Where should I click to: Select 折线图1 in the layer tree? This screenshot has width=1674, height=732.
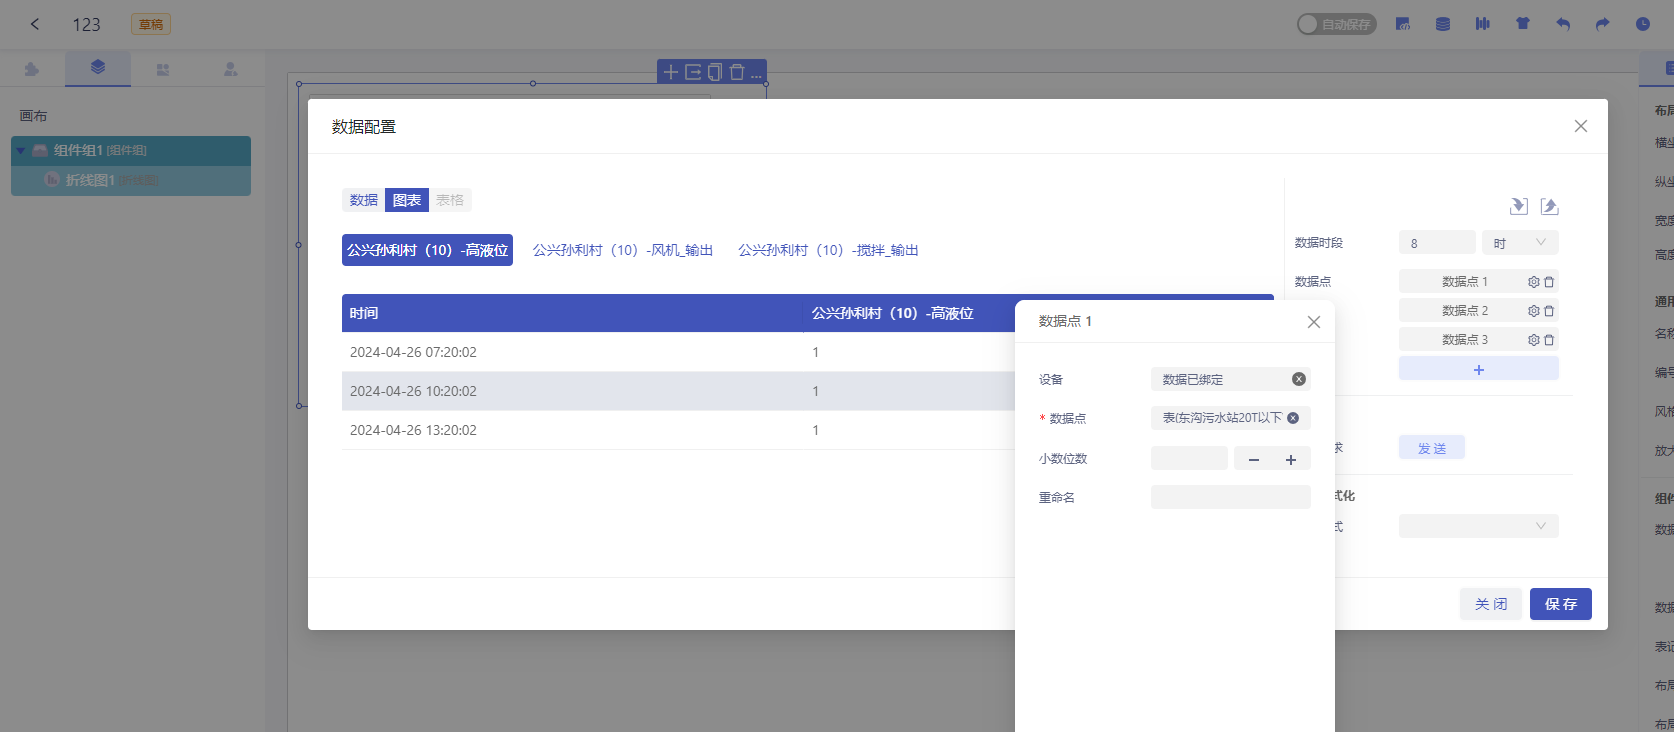click(x=131, y=180)
